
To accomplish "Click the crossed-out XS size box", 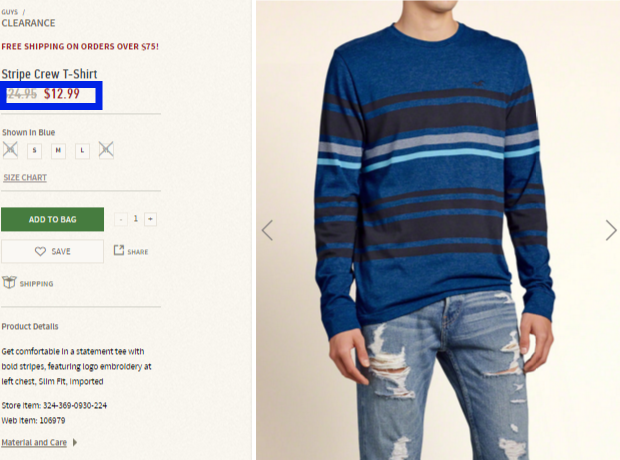I will tap(10, 150).
